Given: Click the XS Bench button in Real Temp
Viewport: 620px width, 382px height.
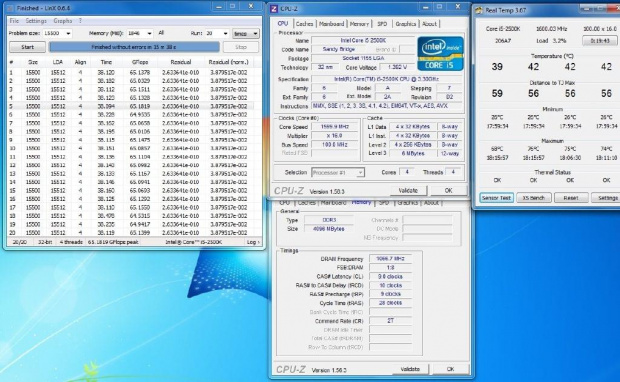Looking at the screenshot, I should click(x=534, y=198).
